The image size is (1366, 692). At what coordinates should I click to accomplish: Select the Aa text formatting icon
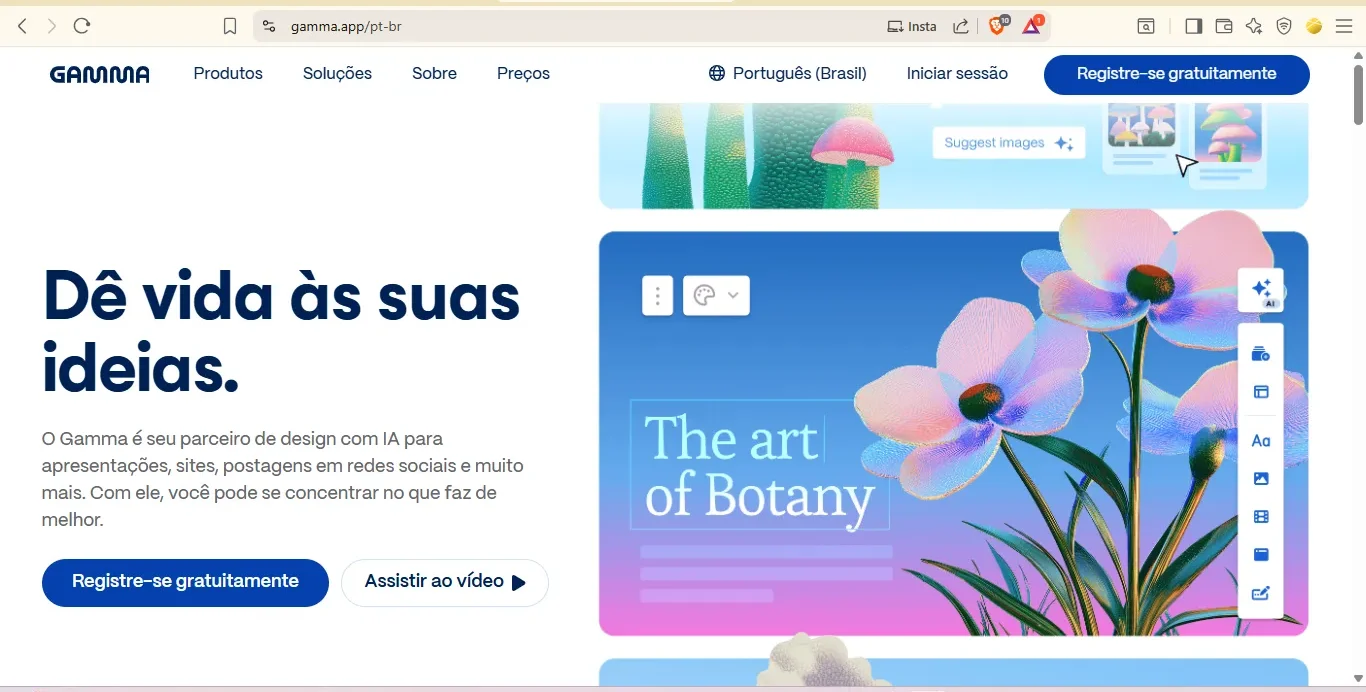1261,441
